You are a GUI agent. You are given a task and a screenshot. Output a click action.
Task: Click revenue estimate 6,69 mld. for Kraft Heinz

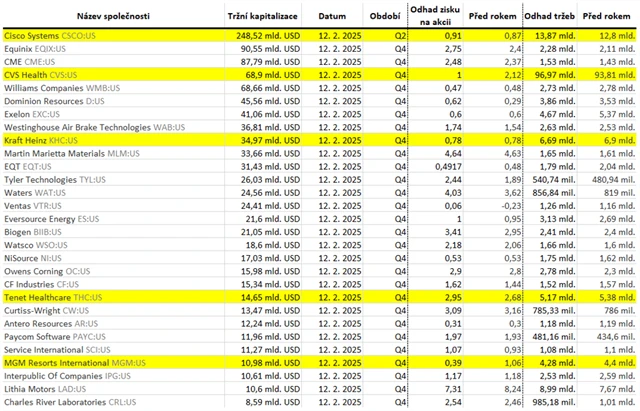pos(557,140)
